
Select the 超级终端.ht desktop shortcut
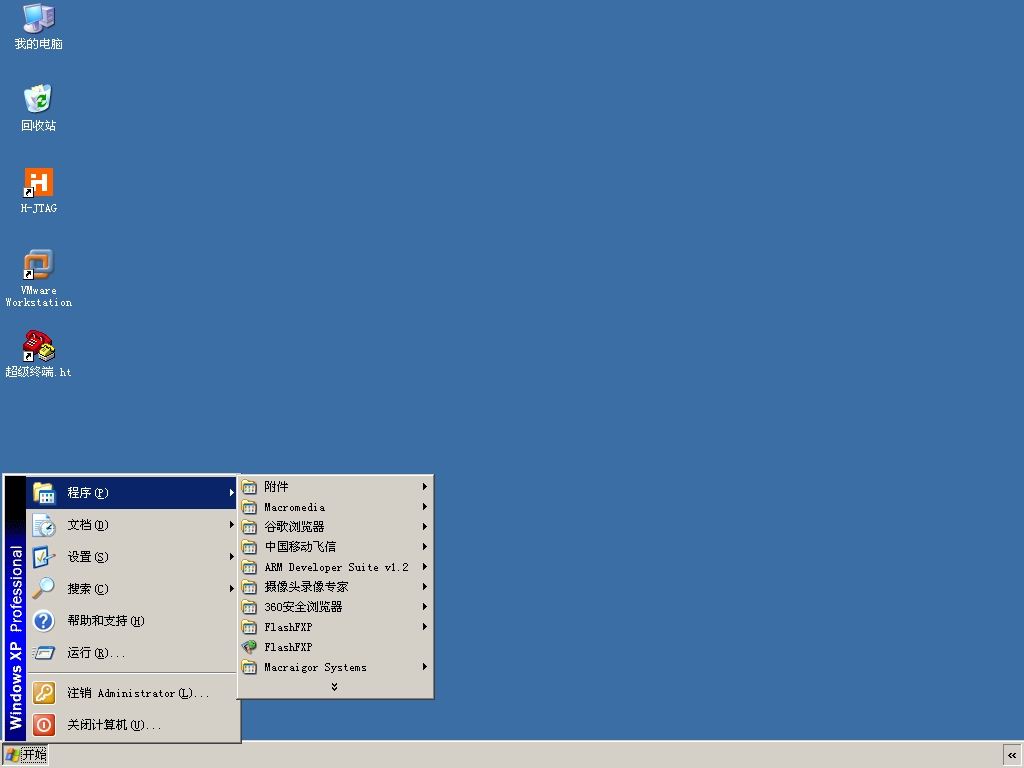(x=39, y=355)
